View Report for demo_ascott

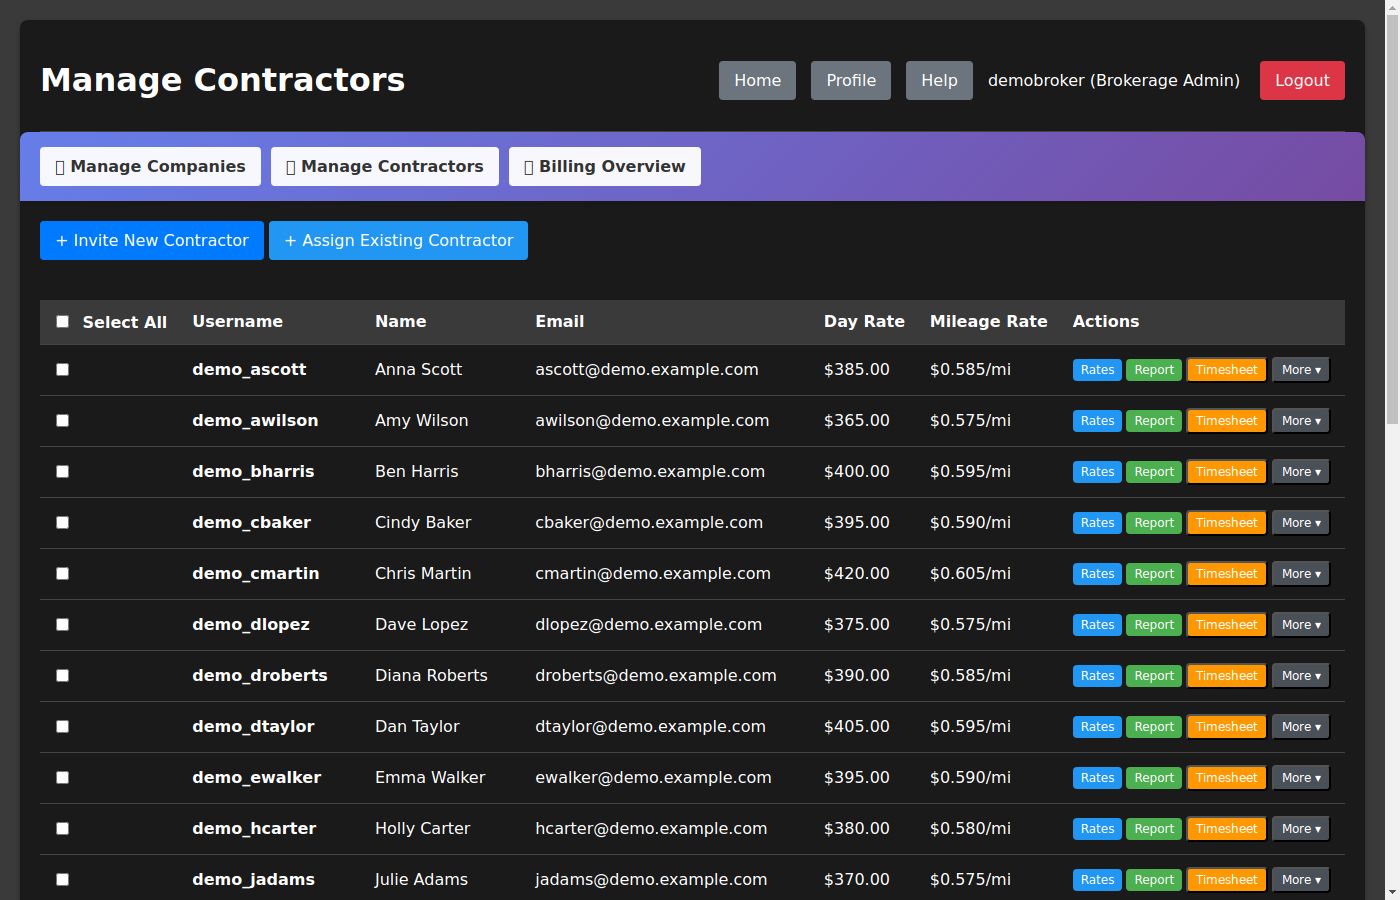[x=1154, y=370]
